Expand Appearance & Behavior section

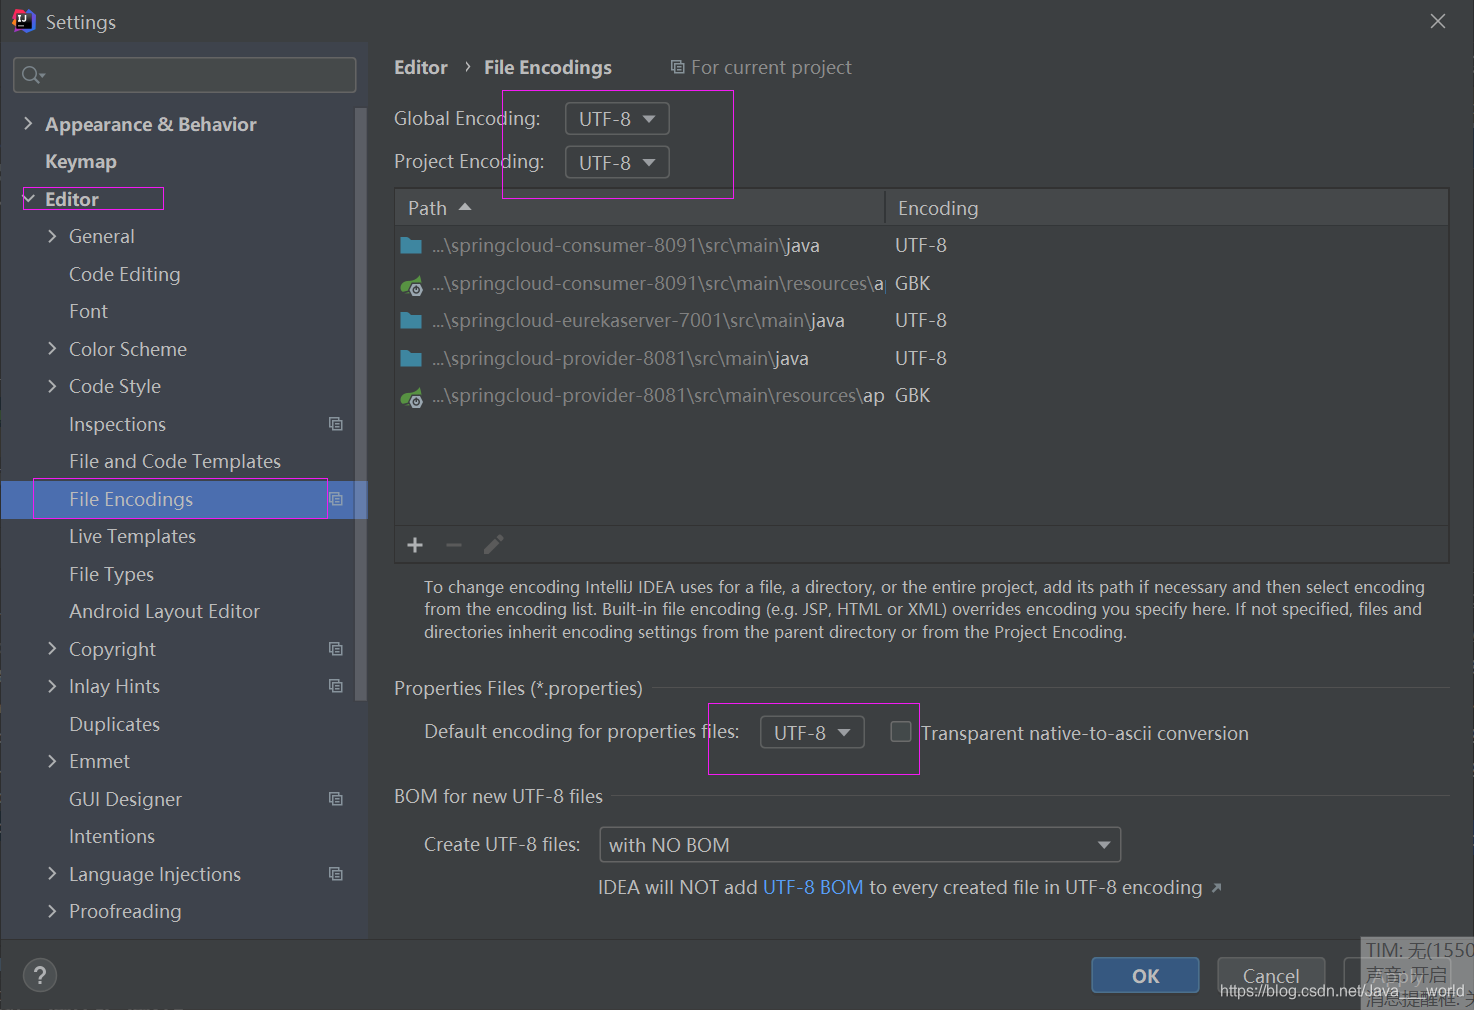[28, 124]
